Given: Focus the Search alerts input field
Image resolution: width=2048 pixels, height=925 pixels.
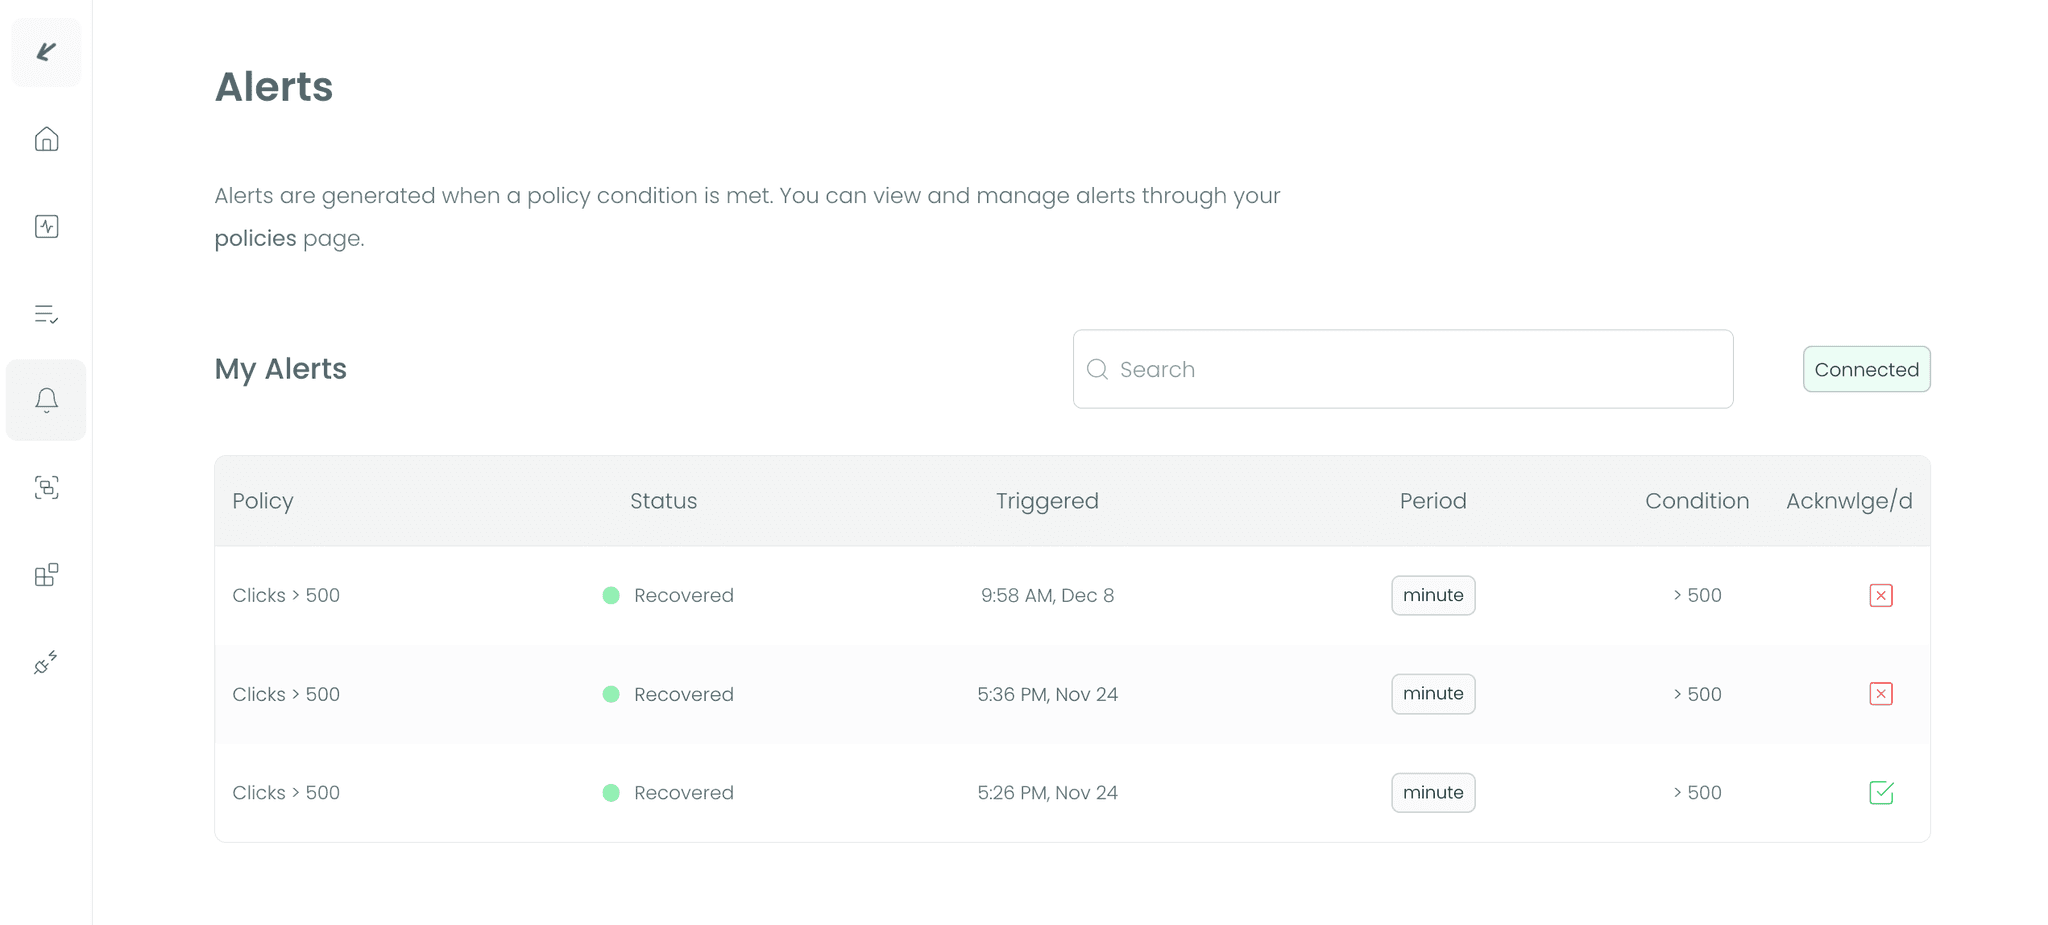Looking at the screenshot, I should (x=1402, y=369).
